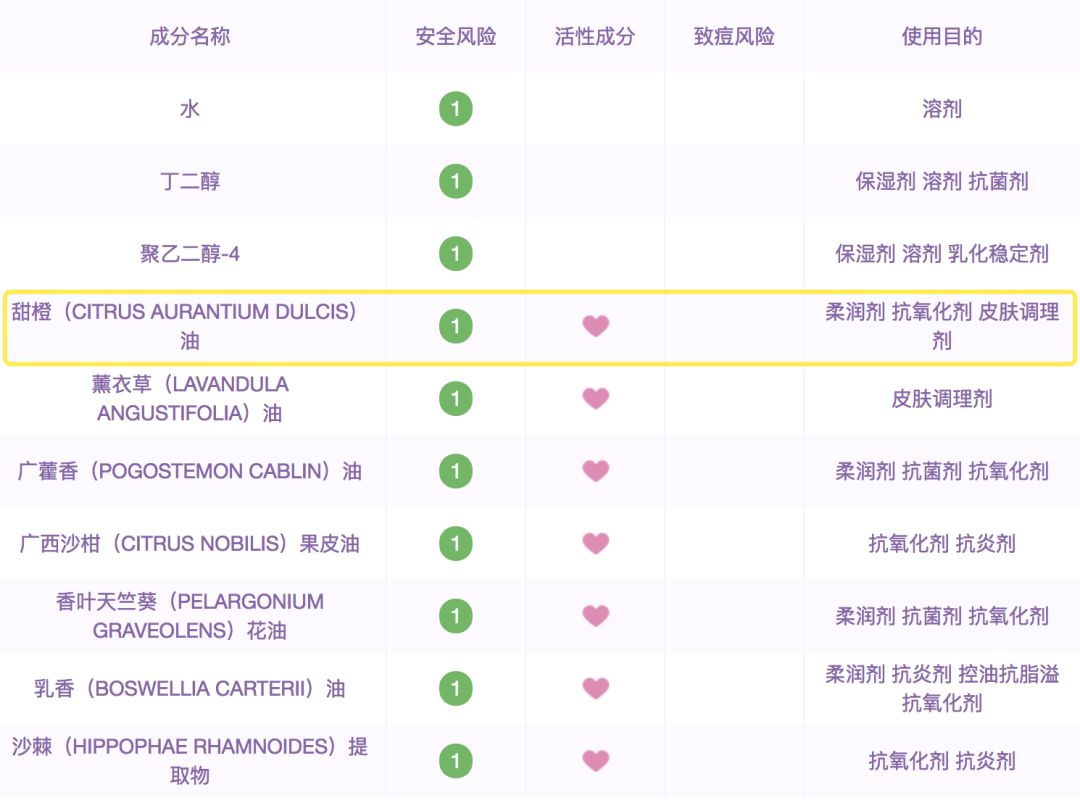The height and width of the screenshot is (803, 1080).
Task: Click the pink heart for 甜橙 oil
Action: (595, 326)
